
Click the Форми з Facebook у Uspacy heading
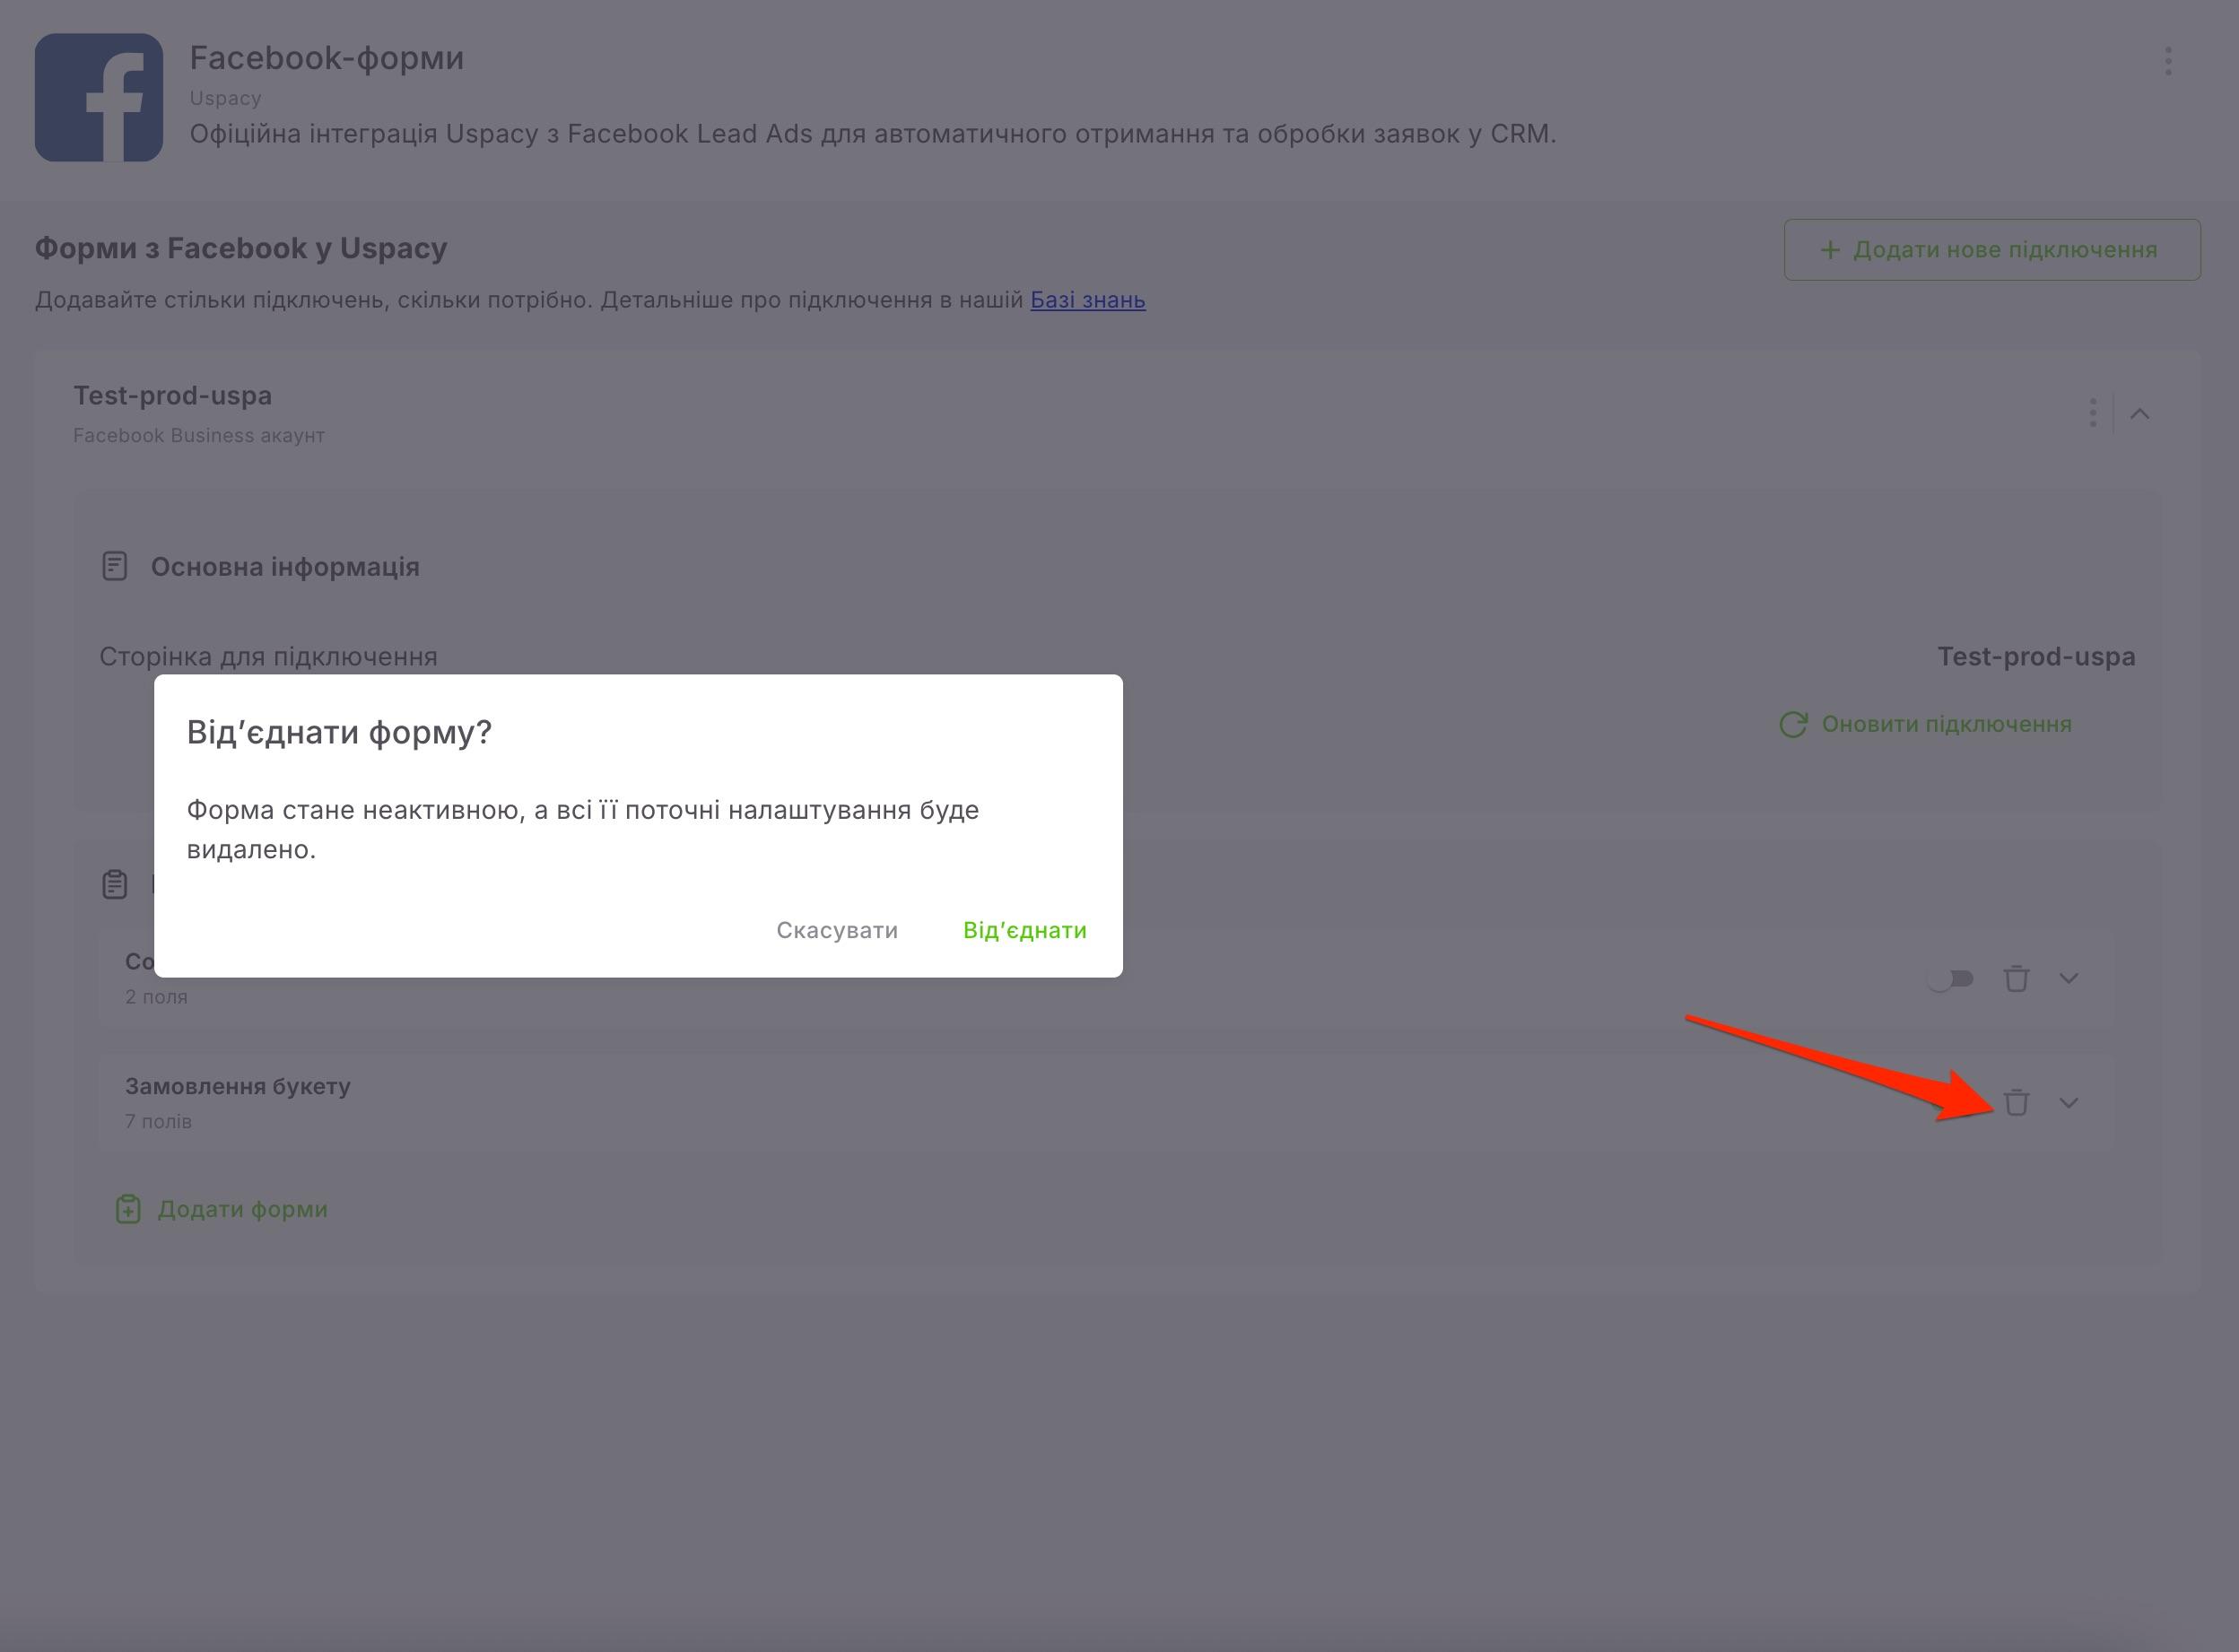(x=241, y=248)
